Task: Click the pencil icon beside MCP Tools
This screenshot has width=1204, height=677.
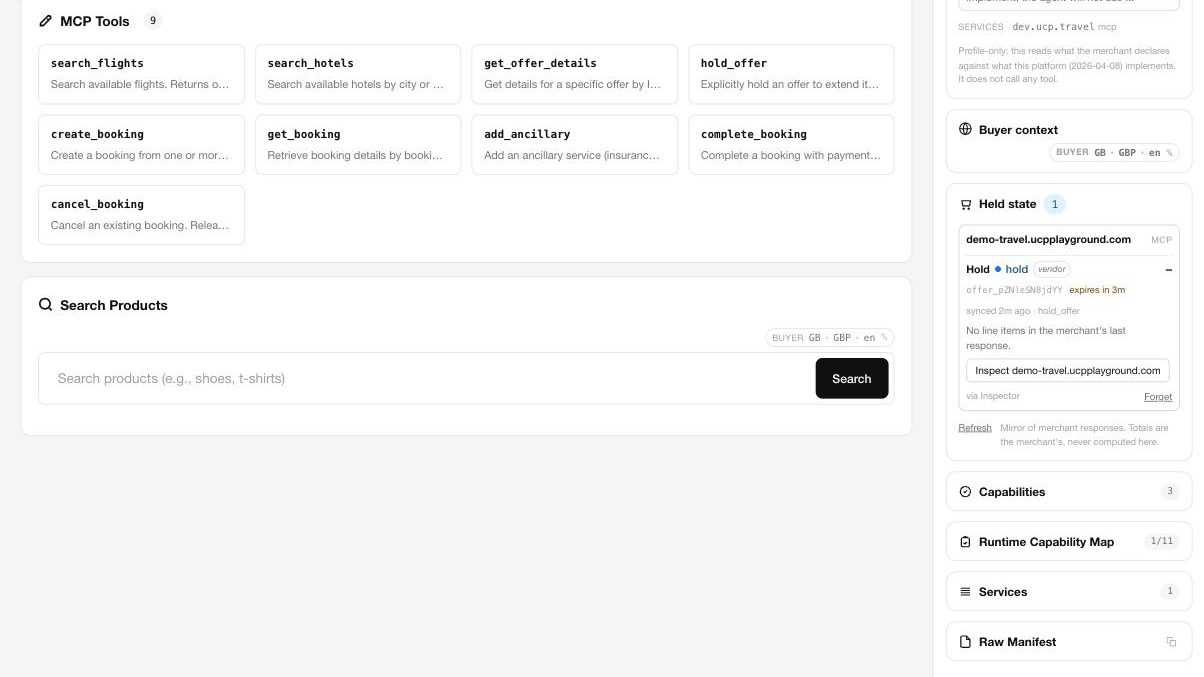Action: tap(45, 21)
